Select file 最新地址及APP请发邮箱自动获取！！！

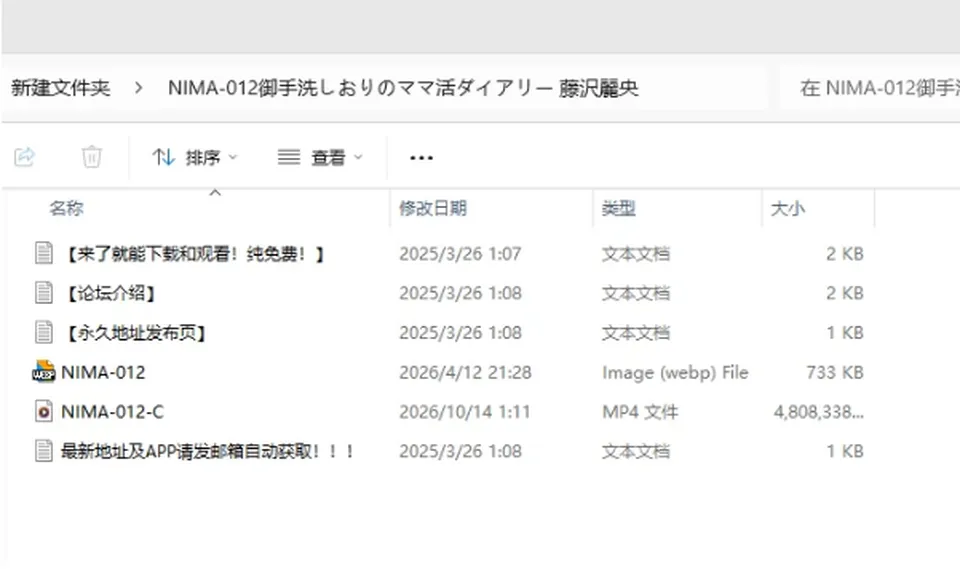point(208,451)
